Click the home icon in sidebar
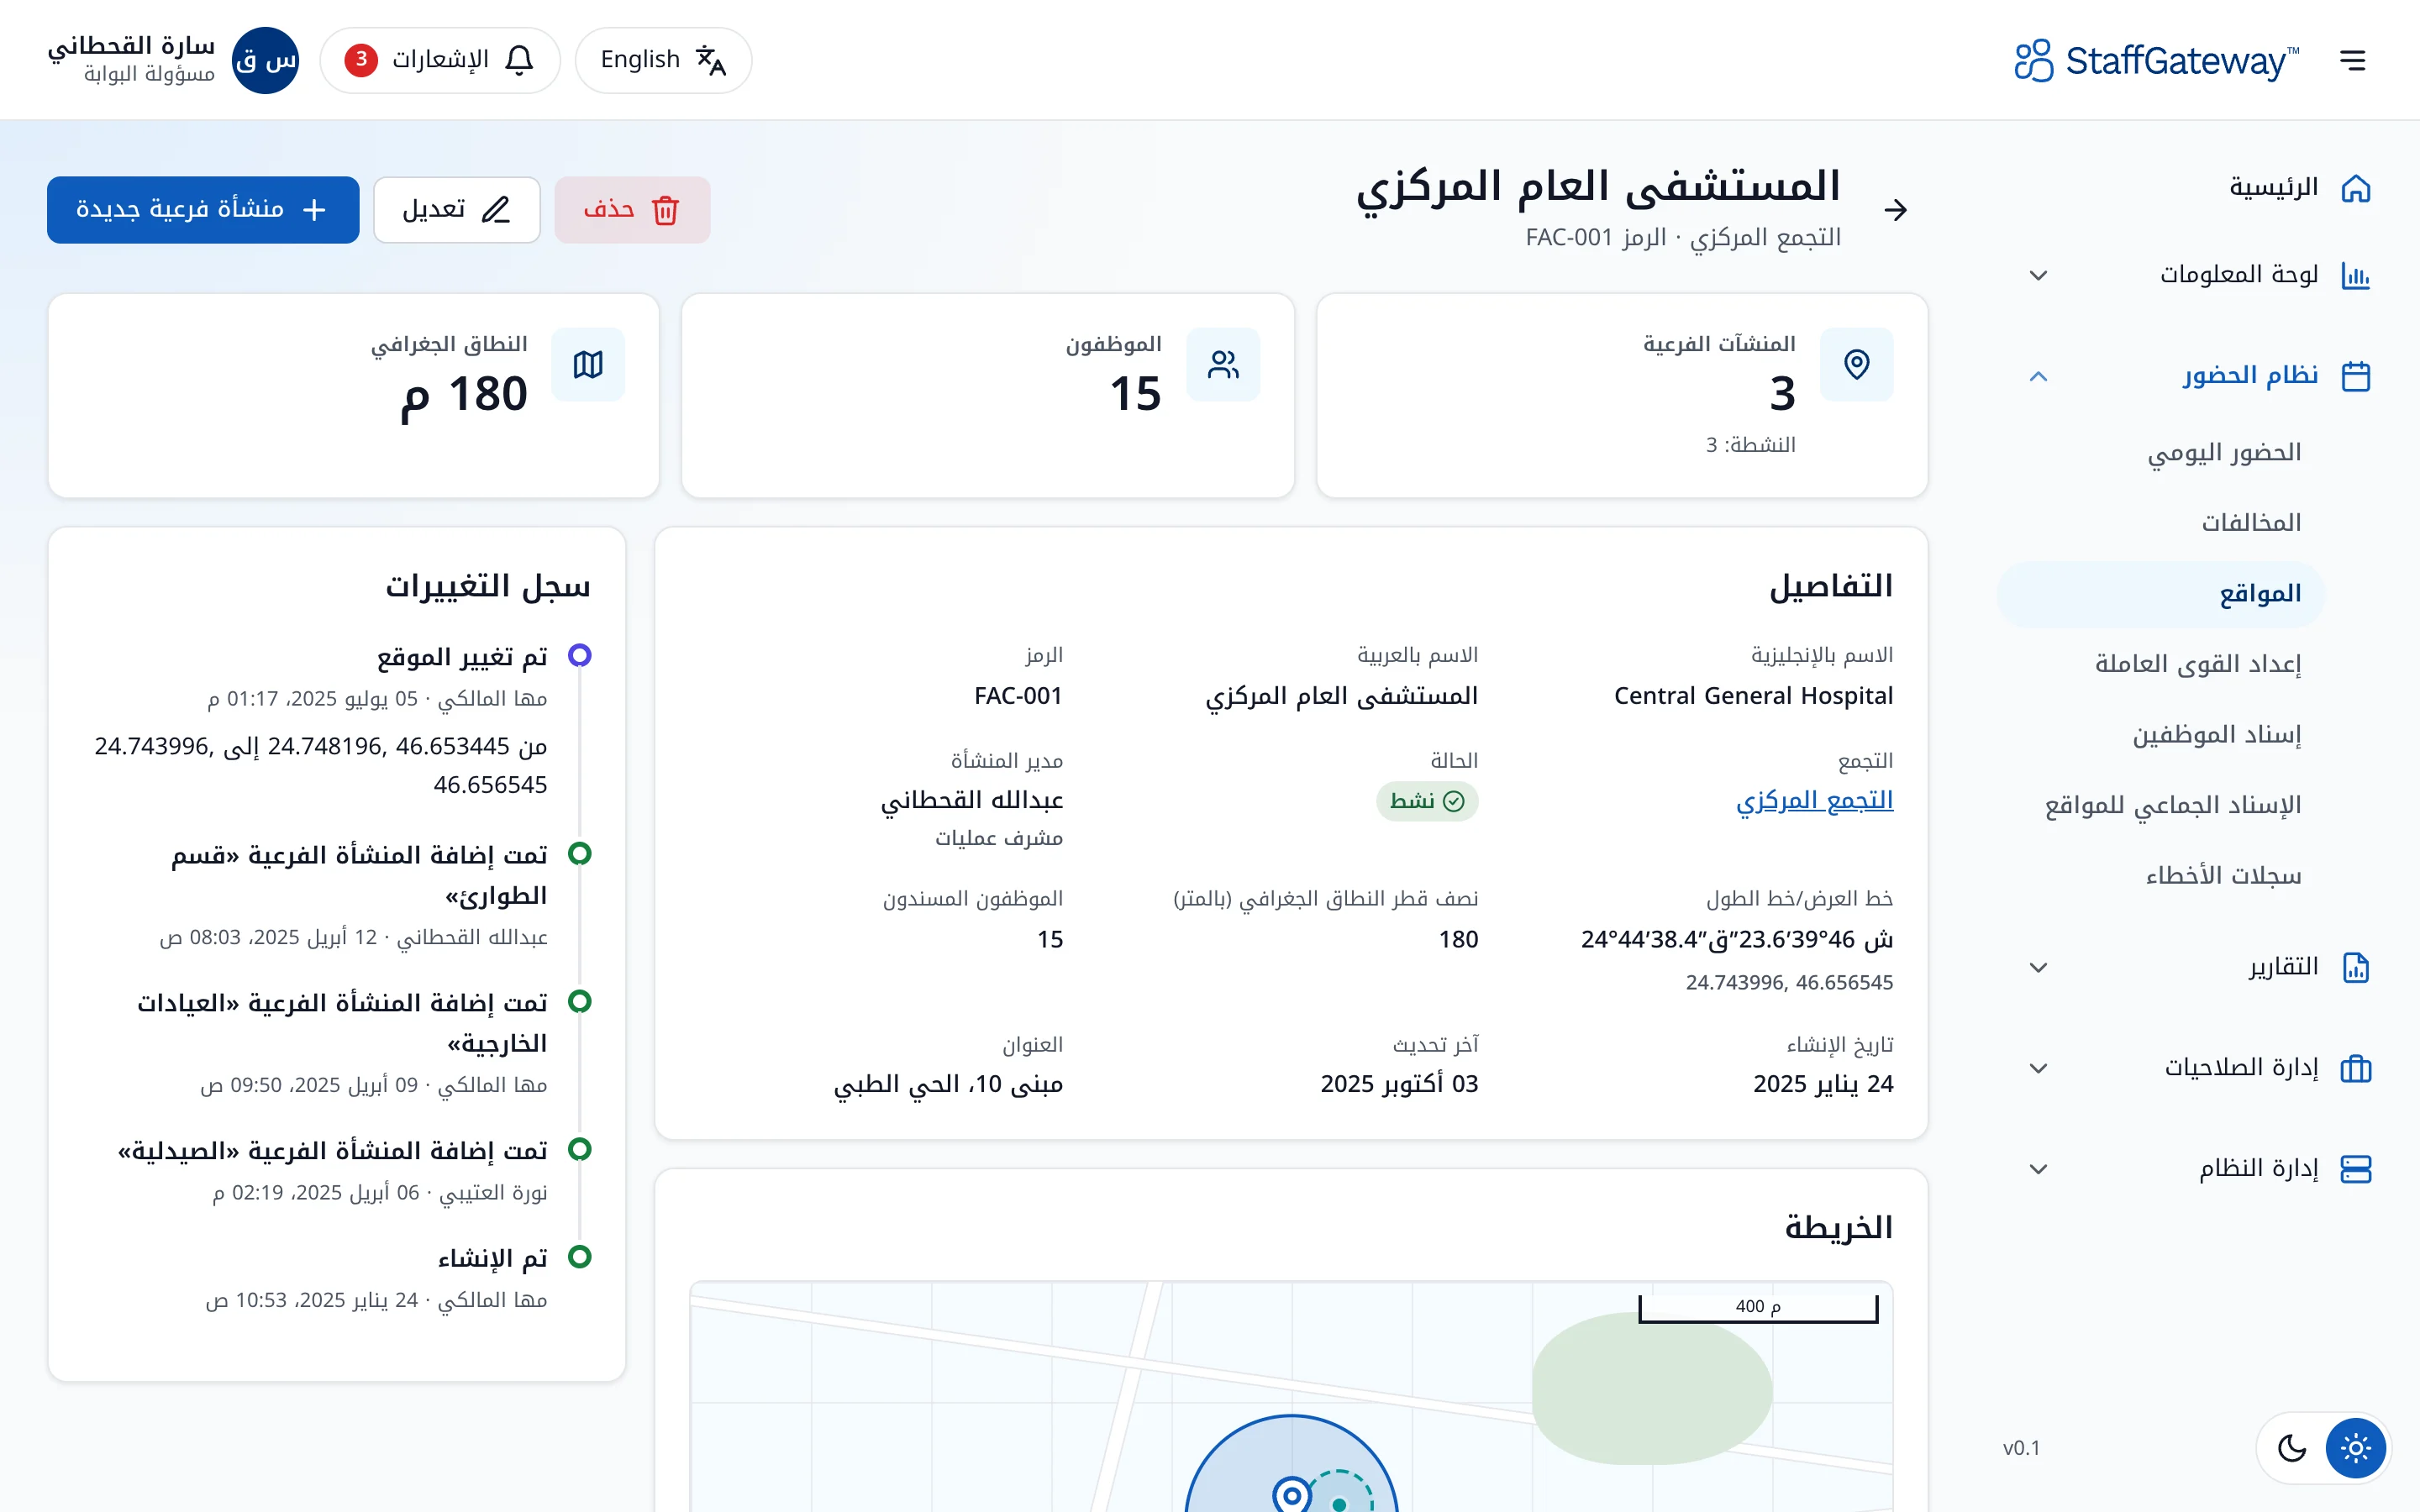This screenshot has height=1512, width=2420. point(2355,188)
